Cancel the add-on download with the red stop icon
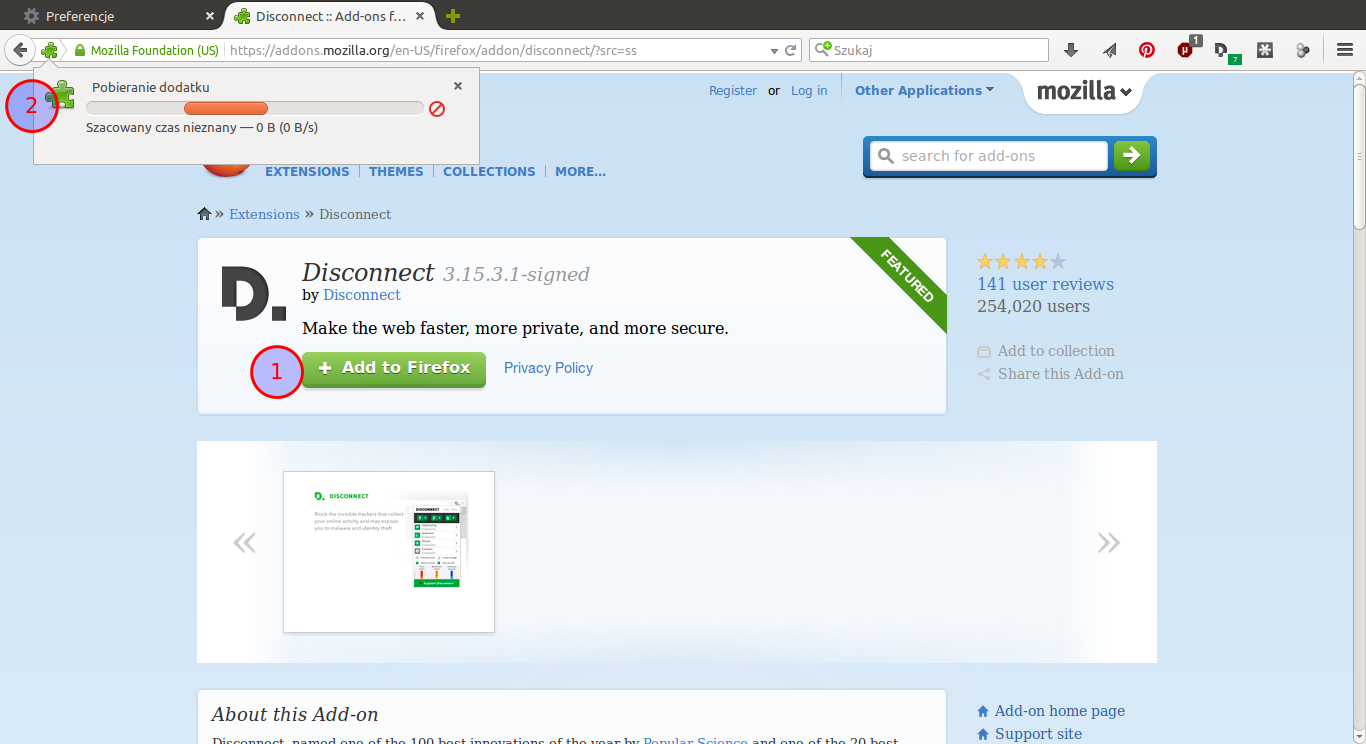 click(x=437, y=108)
